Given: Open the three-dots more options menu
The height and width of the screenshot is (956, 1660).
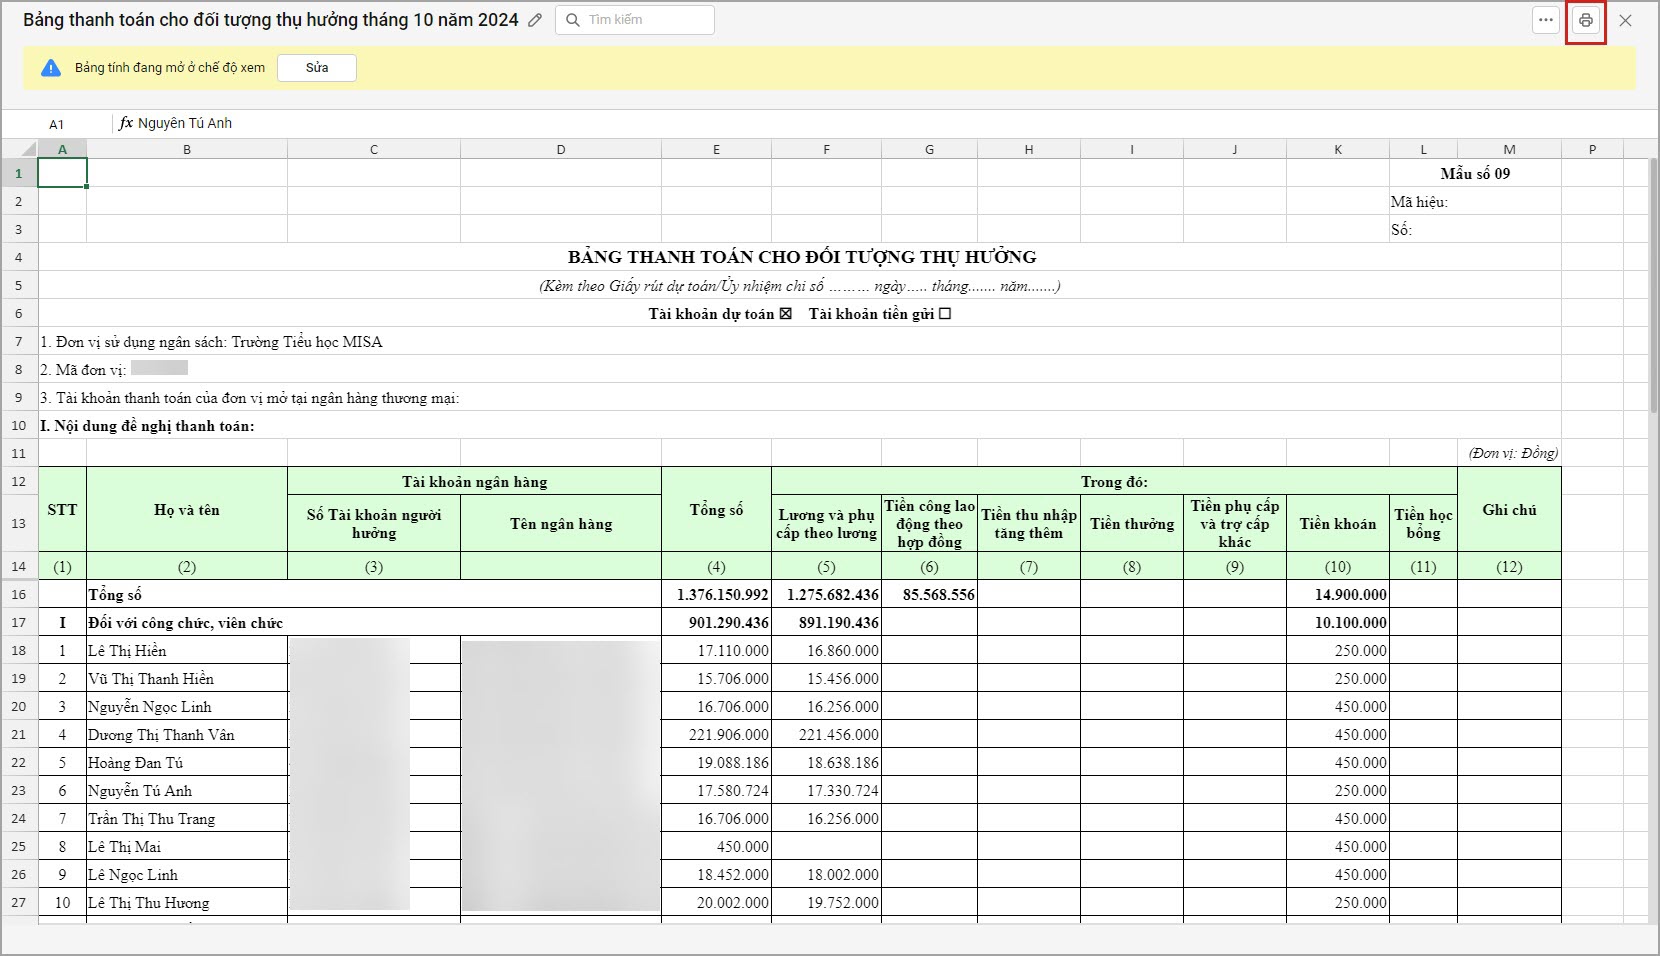Looking at the screenshot, I should (x=1546, y=20).
